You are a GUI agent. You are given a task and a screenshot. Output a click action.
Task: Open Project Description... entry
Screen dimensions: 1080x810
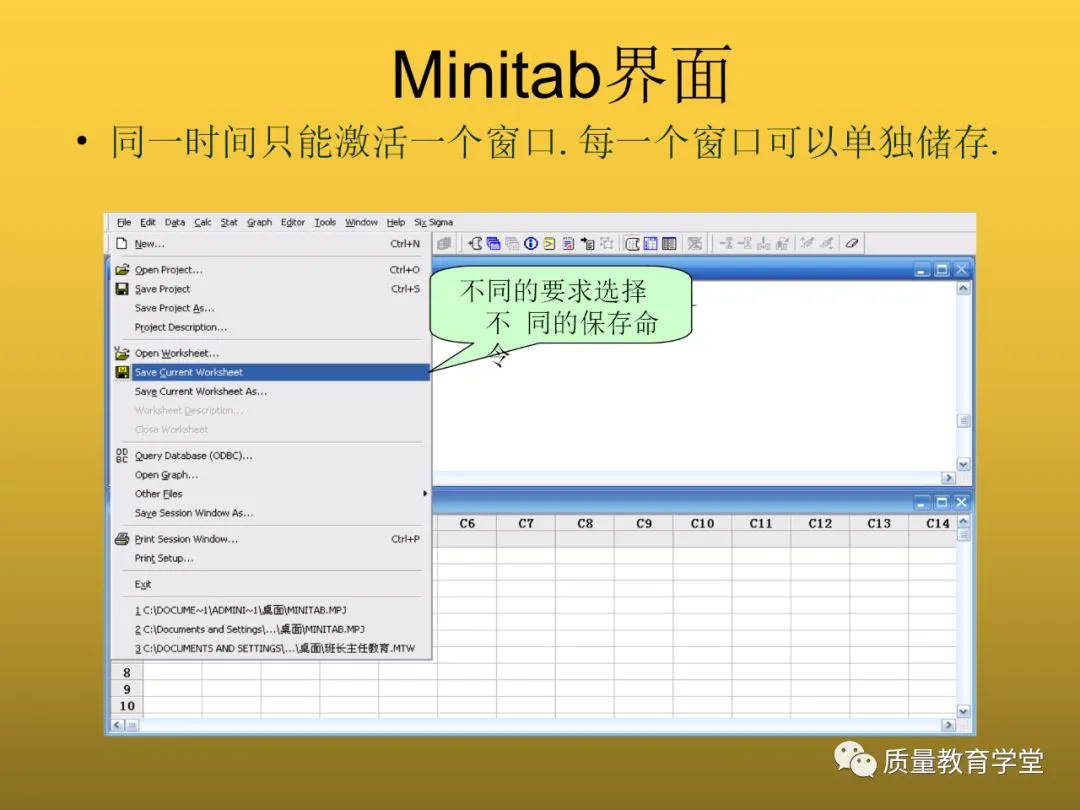click(x=269, y=327)
